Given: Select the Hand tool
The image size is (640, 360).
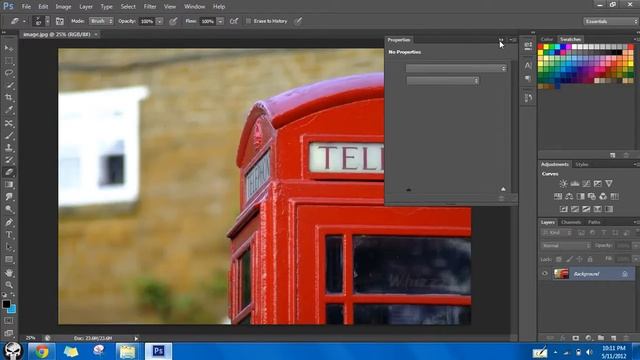Looking at the screenshot, I should click(9, 273).
